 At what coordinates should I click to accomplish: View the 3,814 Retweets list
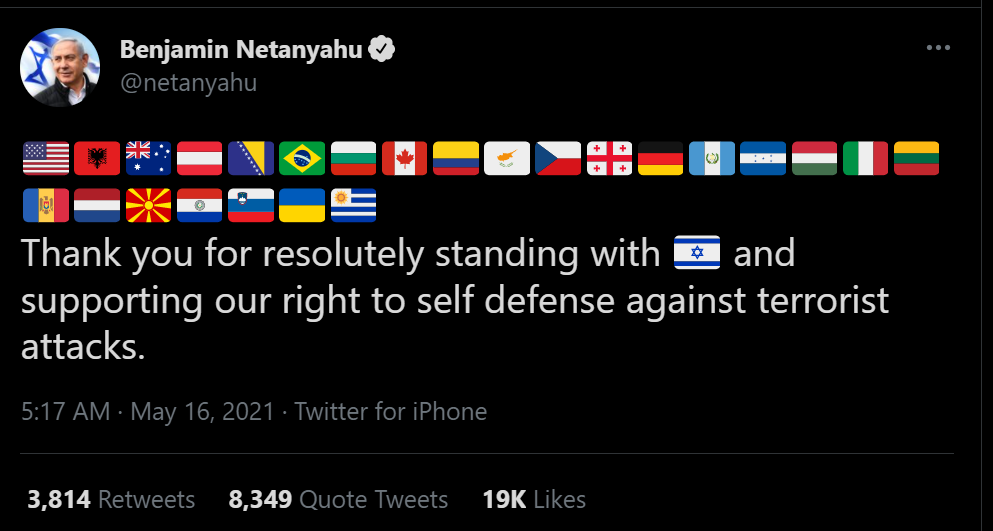(111, 499)
